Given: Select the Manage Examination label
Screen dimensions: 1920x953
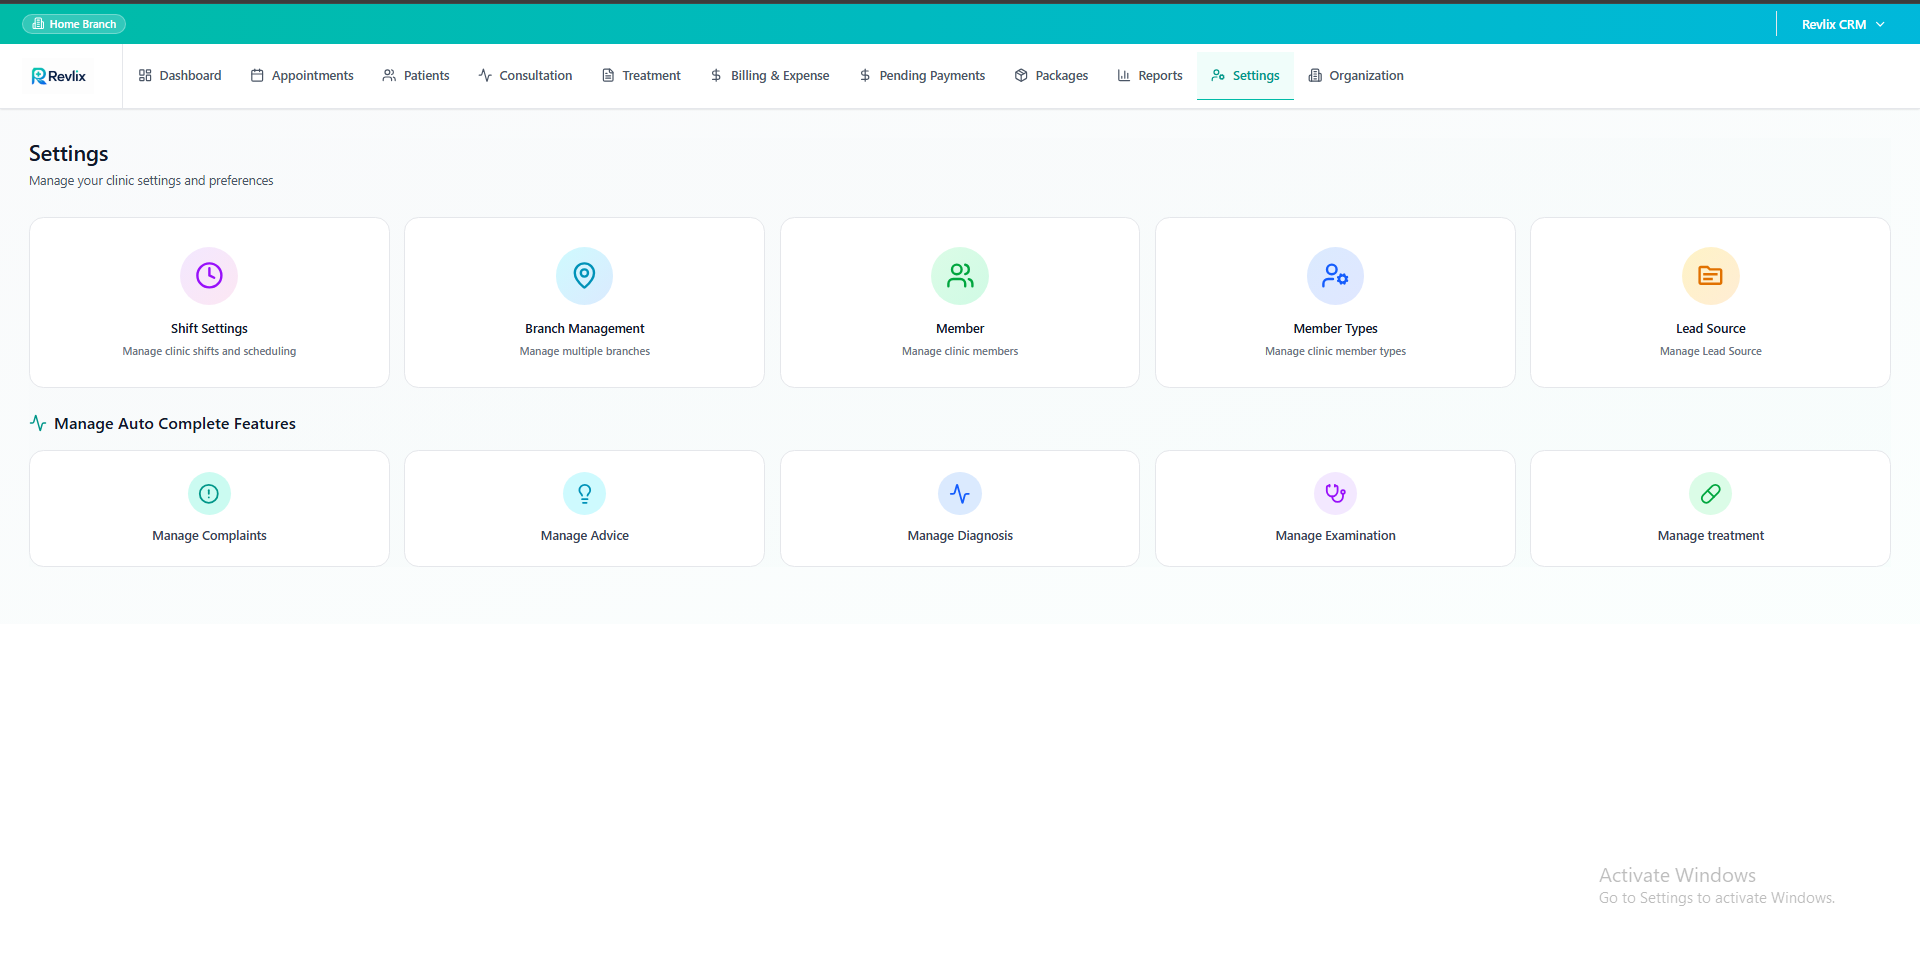Looking at the screenshot, I should click(1335, 536).
